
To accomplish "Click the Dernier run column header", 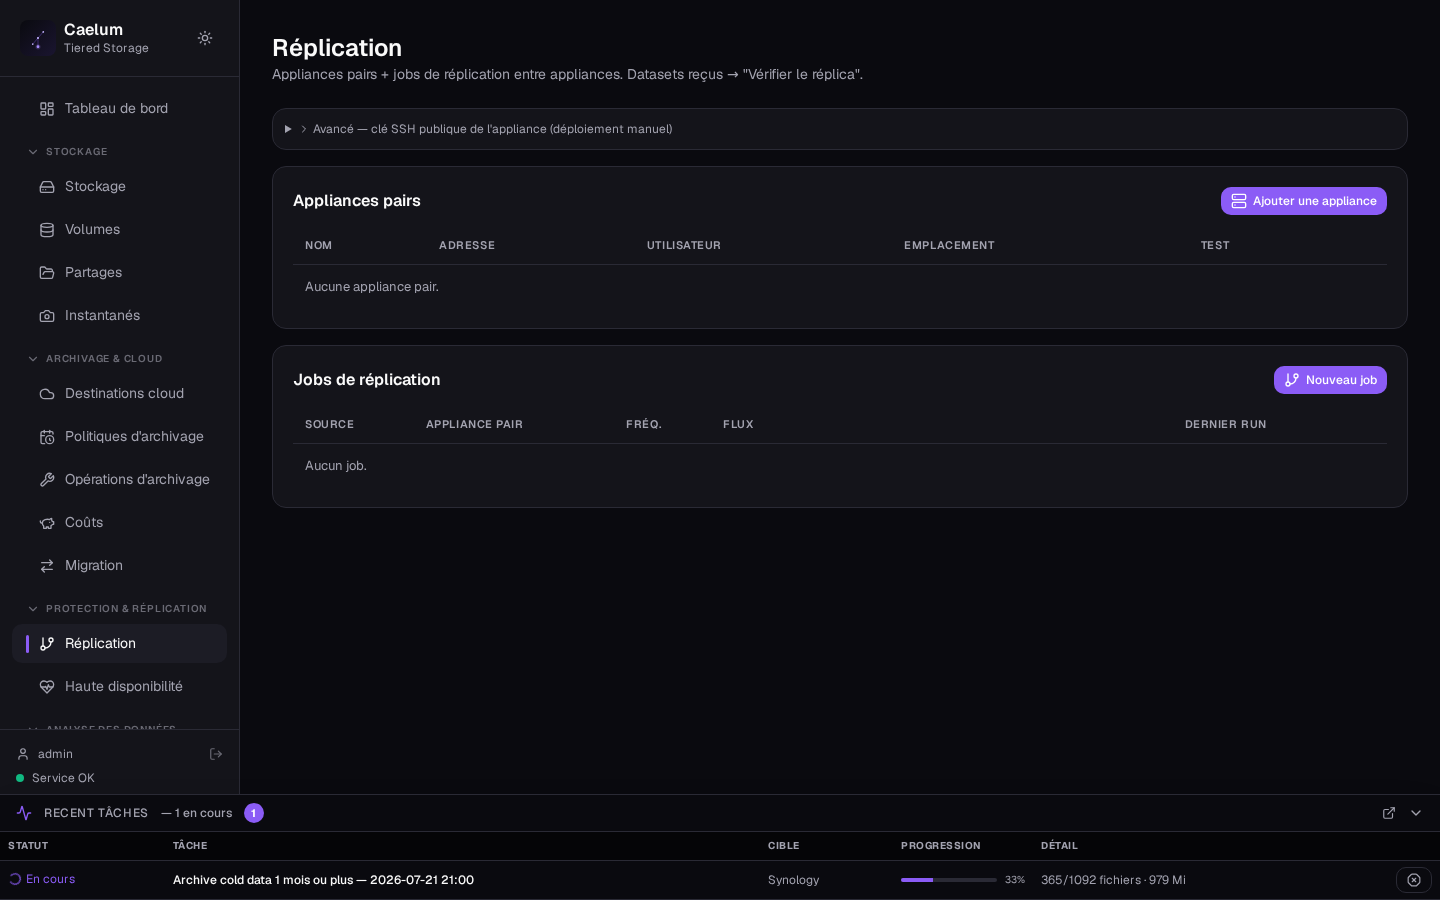I will click(x=1226, y=424).
